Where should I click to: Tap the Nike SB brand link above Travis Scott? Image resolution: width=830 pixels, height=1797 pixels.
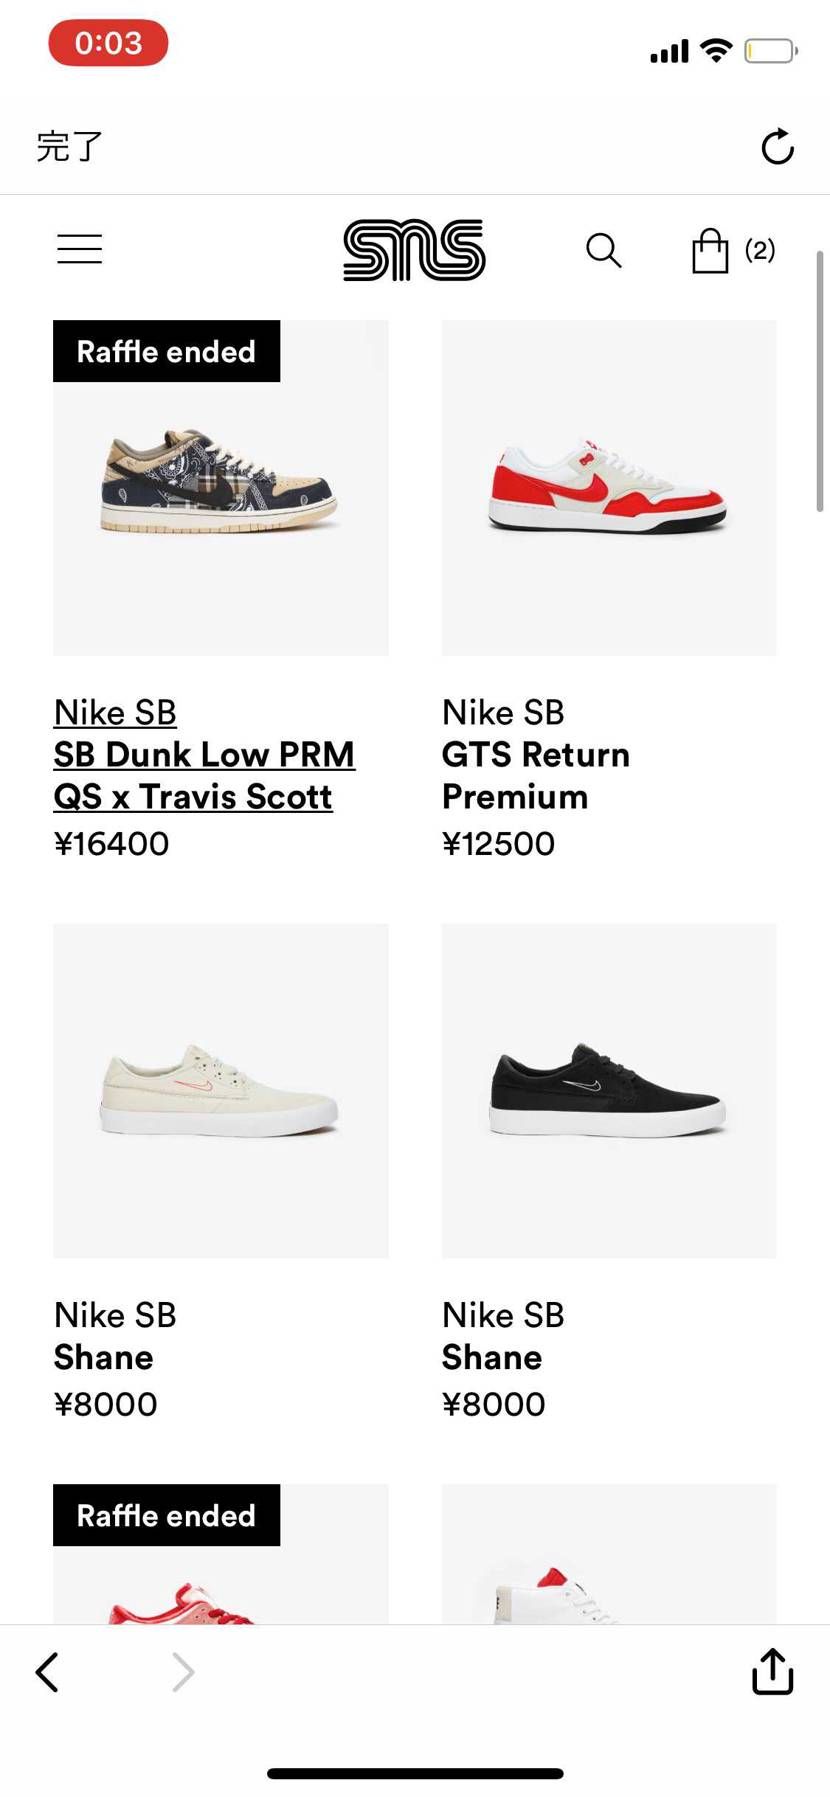(115, 712)
